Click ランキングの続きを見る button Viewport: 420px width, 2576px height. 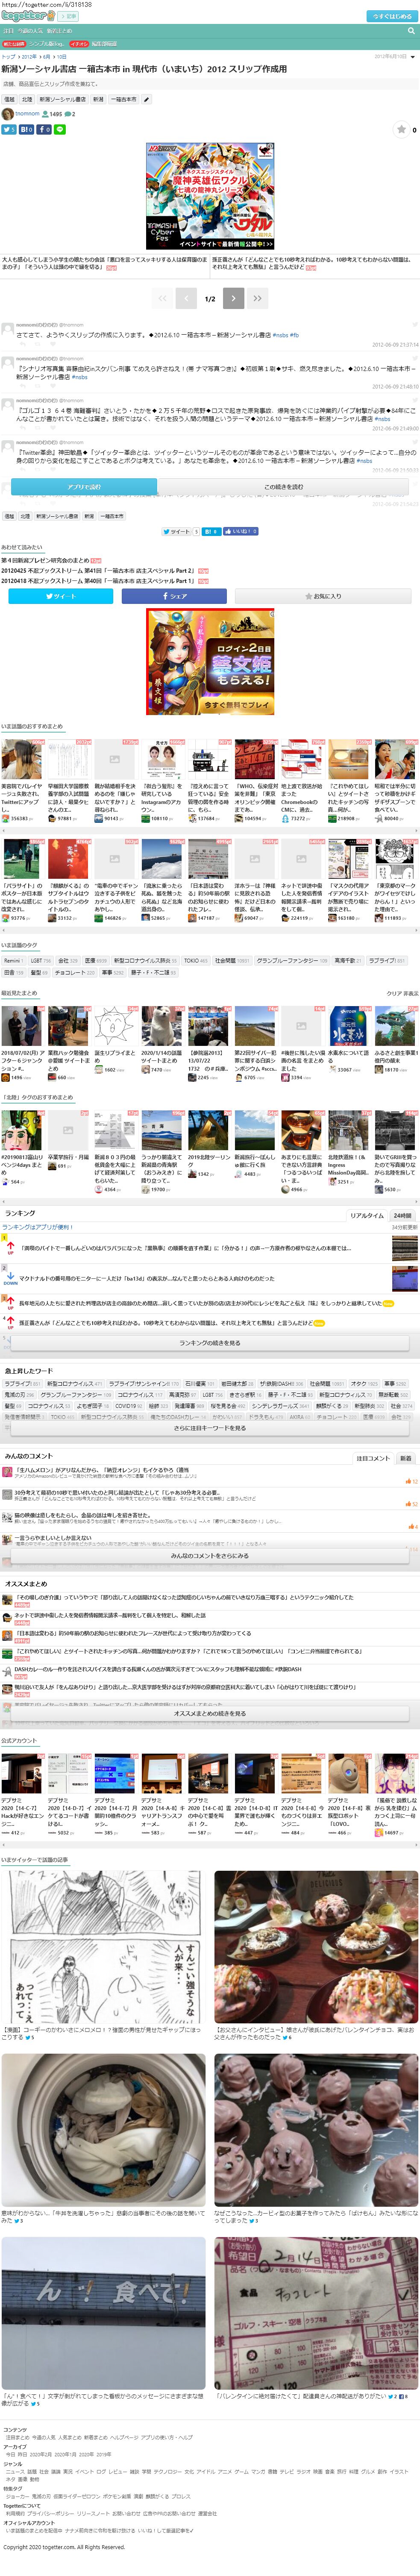210,1342
